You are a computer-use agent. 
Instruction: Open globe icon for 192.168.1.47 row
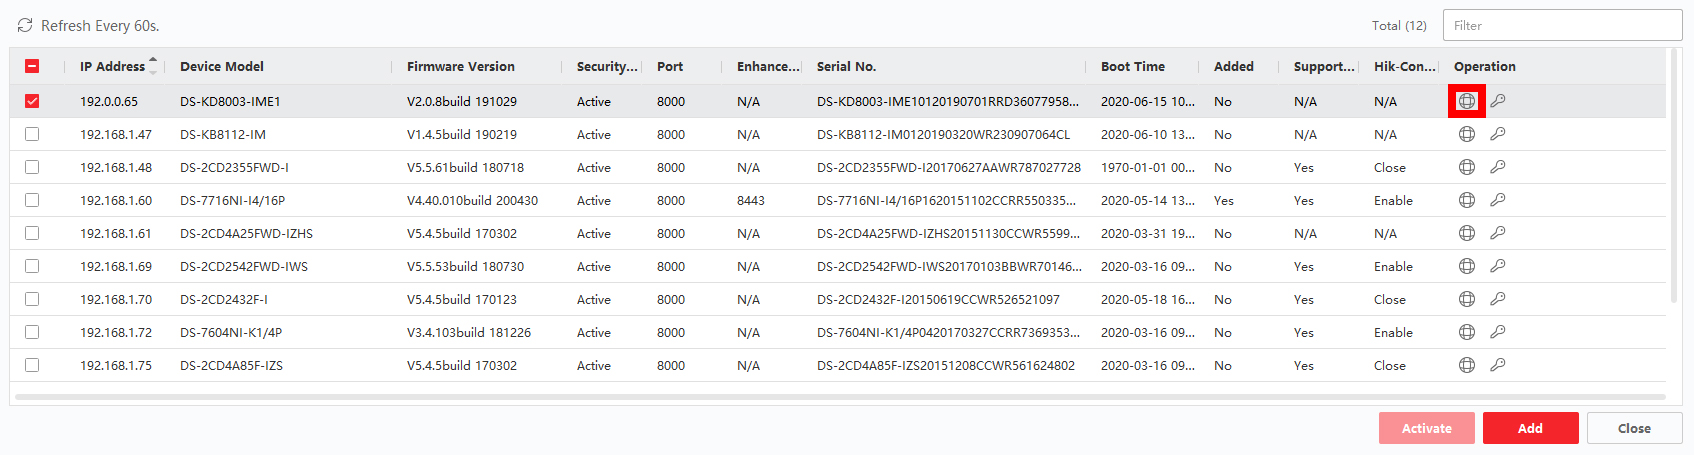click(1466, 134)
